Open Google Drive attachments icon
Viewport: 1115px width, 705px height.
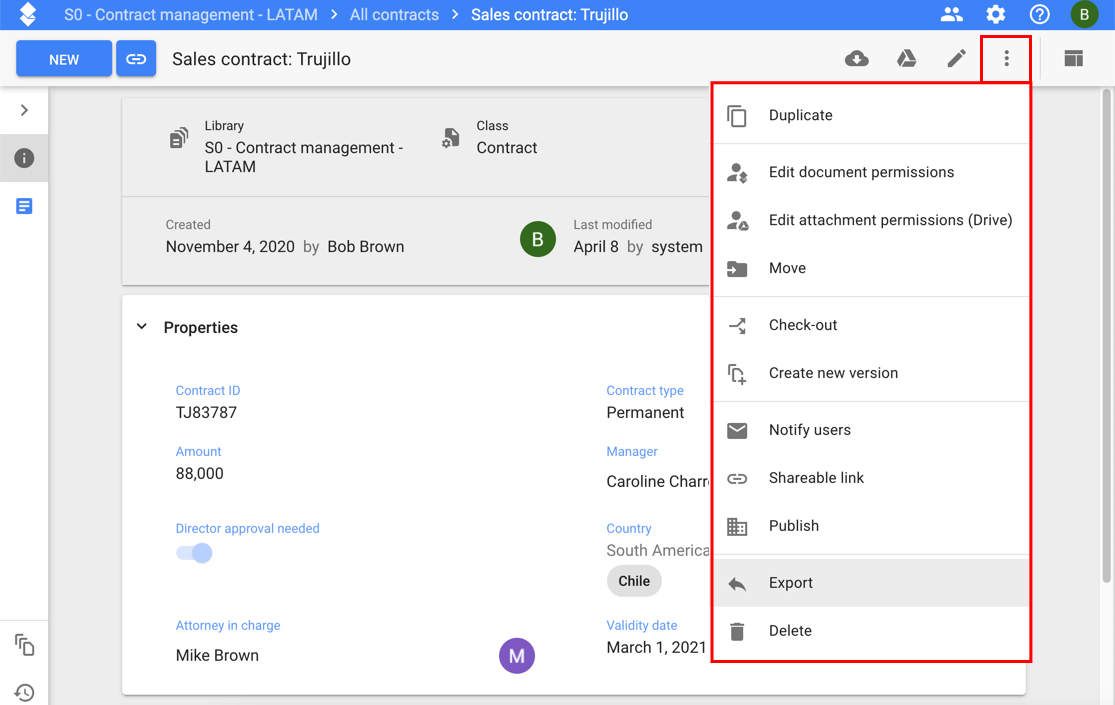[x=907, y=58]
